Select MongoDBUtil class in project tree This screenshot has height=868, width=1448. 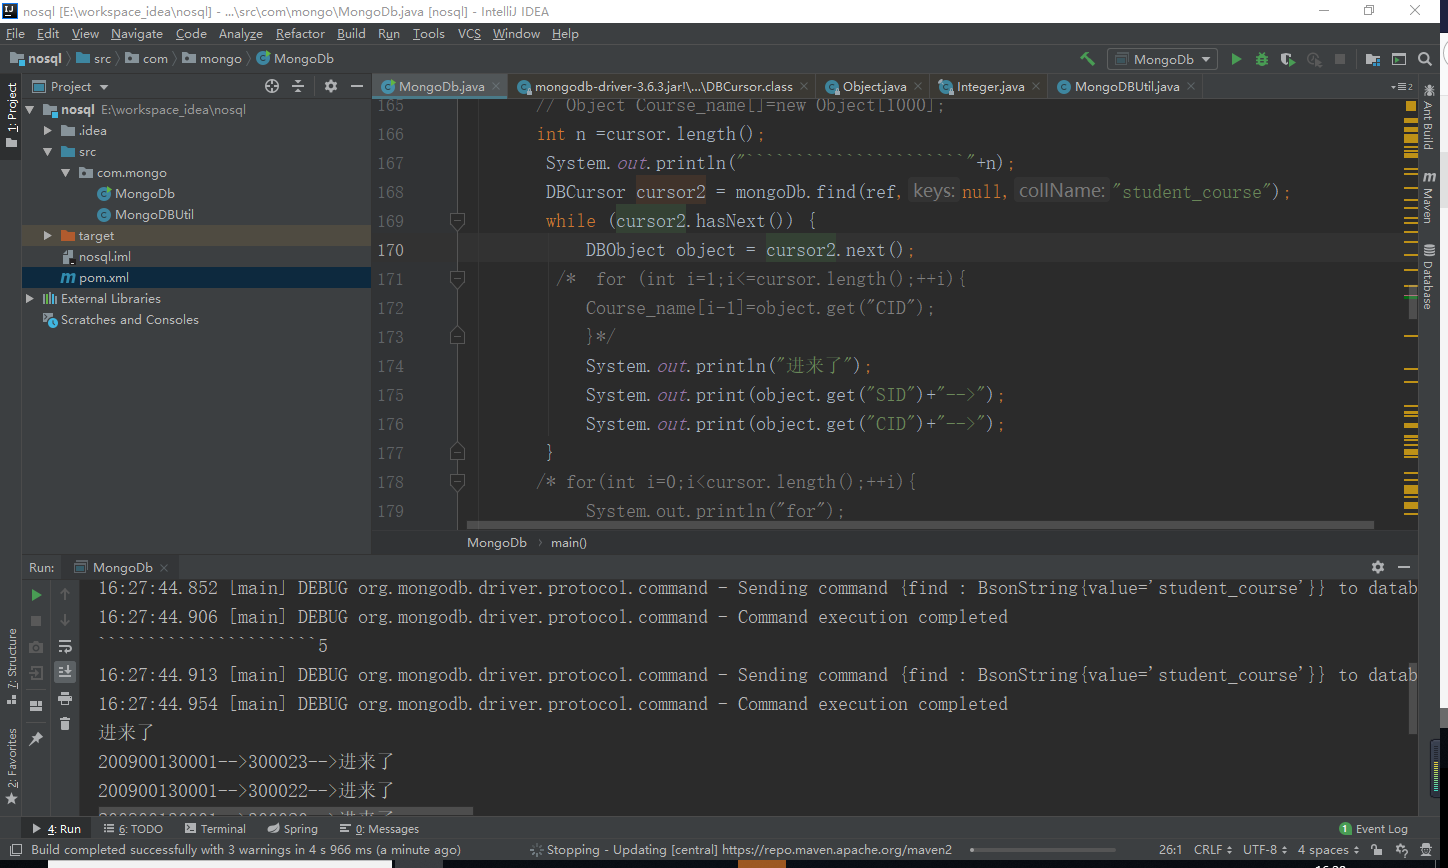(154, 215)
